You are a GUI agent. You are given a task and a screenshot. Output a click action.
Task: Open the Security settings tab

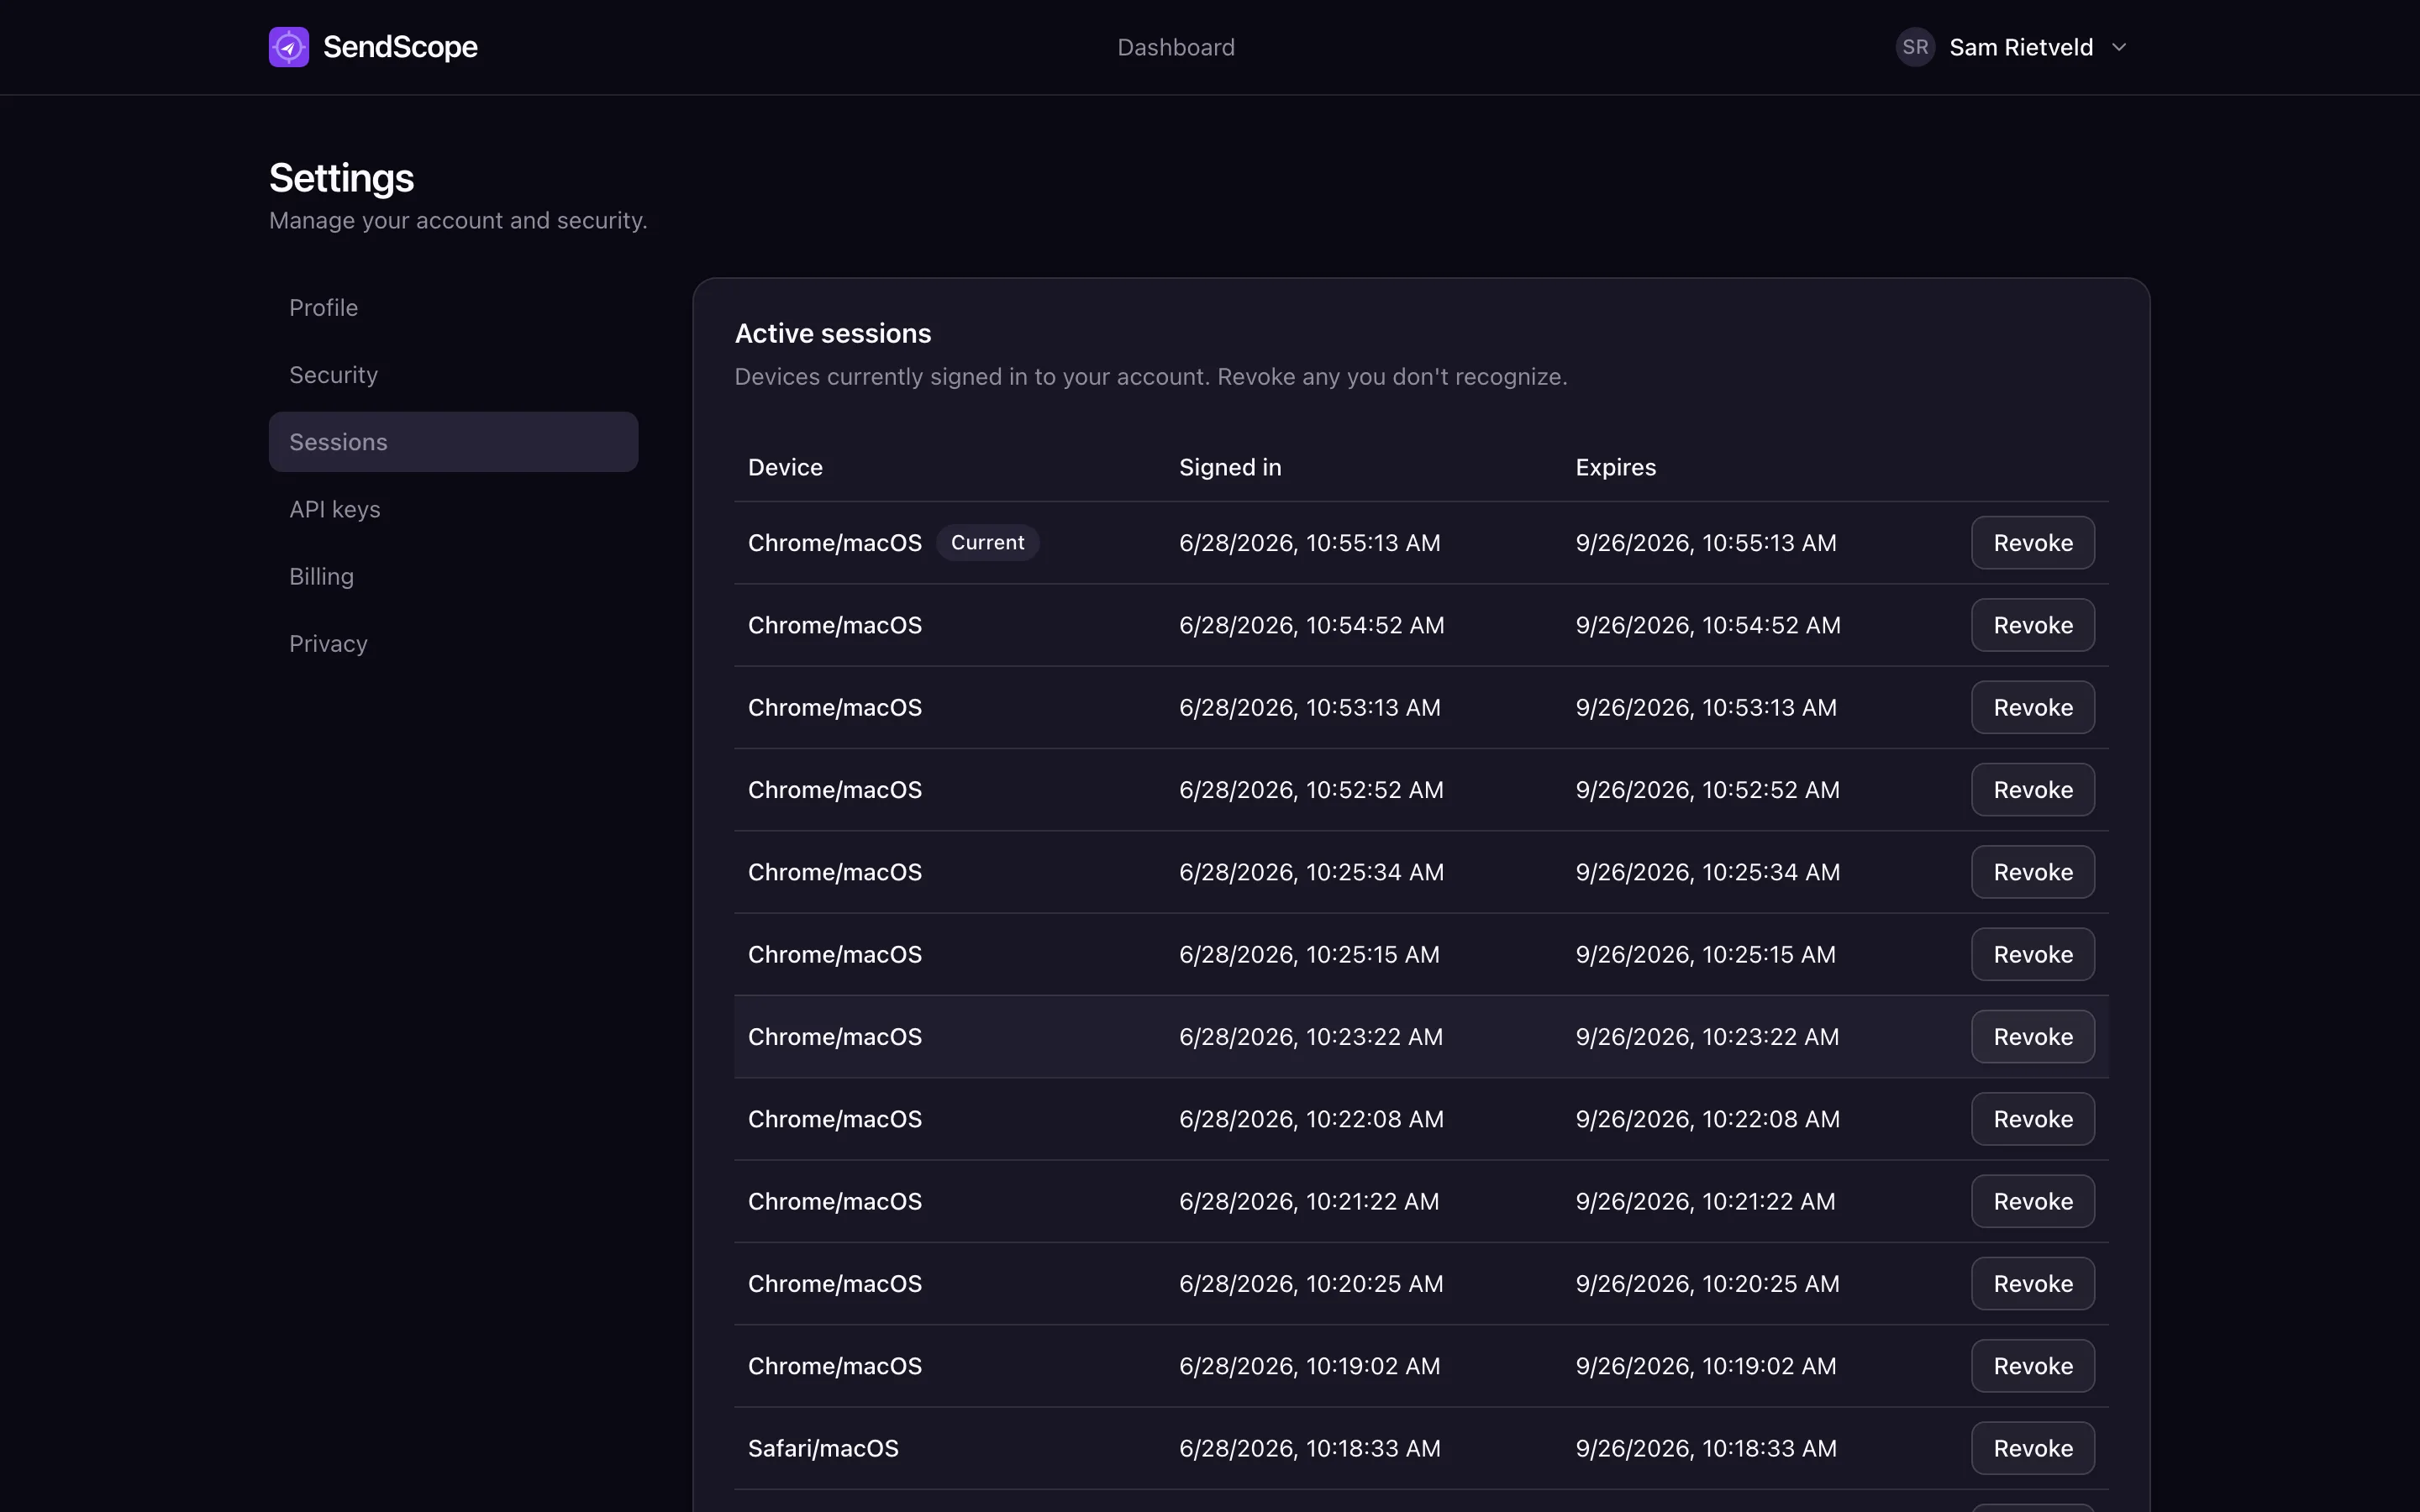[x=453, y=374]
